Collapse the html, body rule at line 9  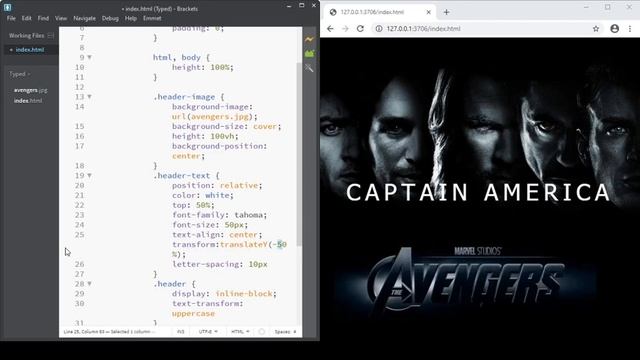pos(89,58)
